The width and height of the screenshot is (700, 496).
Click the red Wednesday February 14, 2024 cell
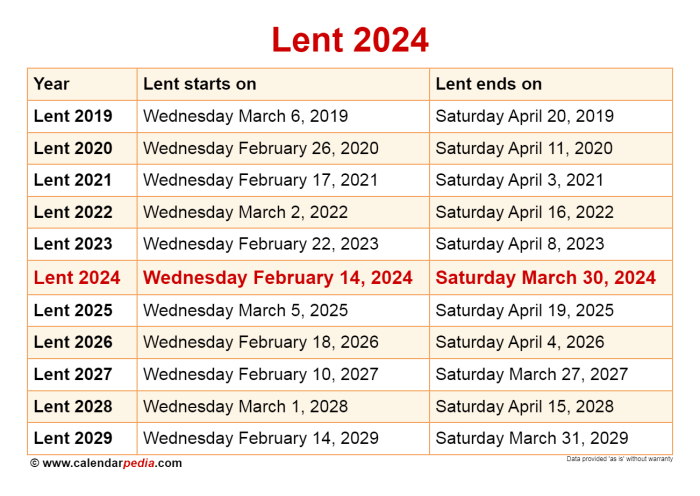point(278,278)
